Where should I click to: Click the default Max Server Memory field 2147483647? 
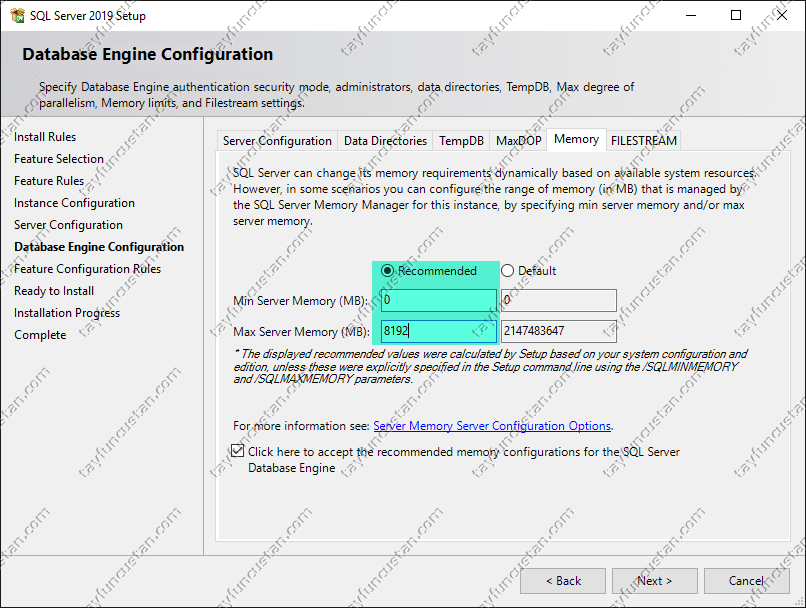click(x=559, y=331)
